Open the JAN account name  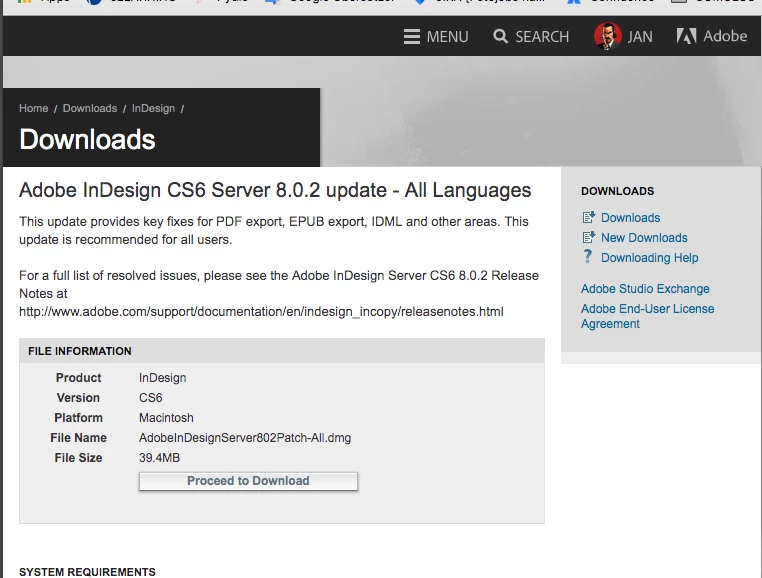(640, 36)
